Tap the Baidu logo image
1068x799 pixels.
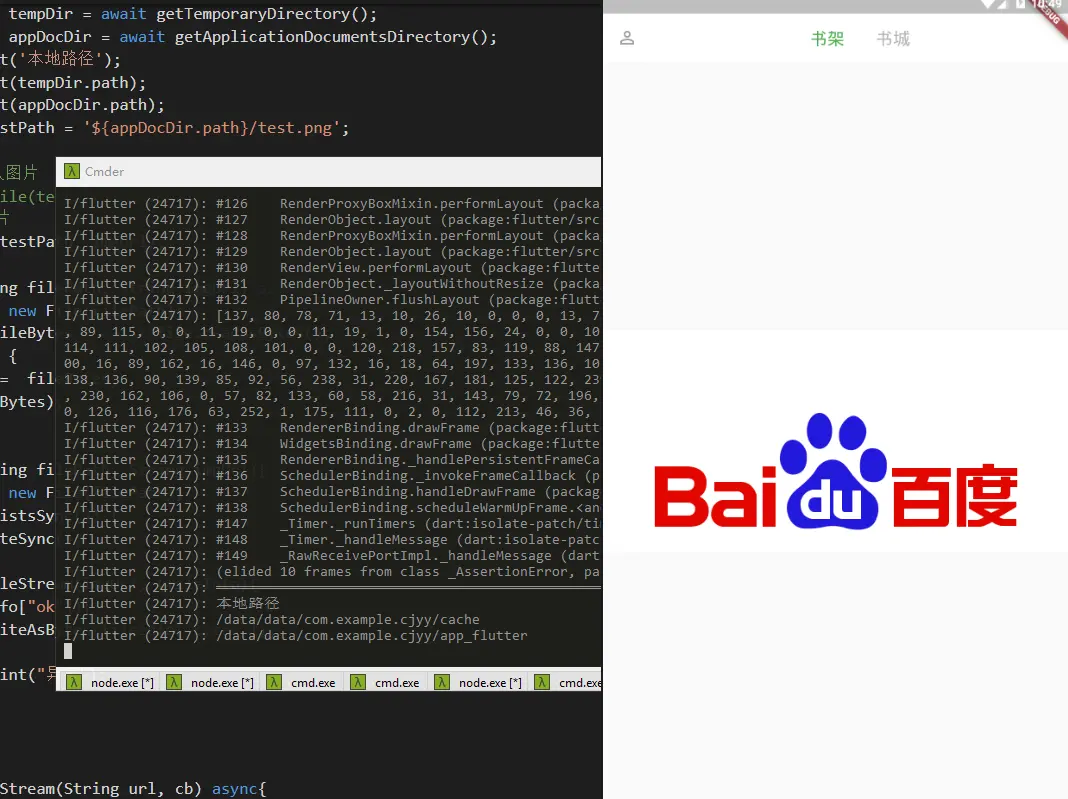835,471
